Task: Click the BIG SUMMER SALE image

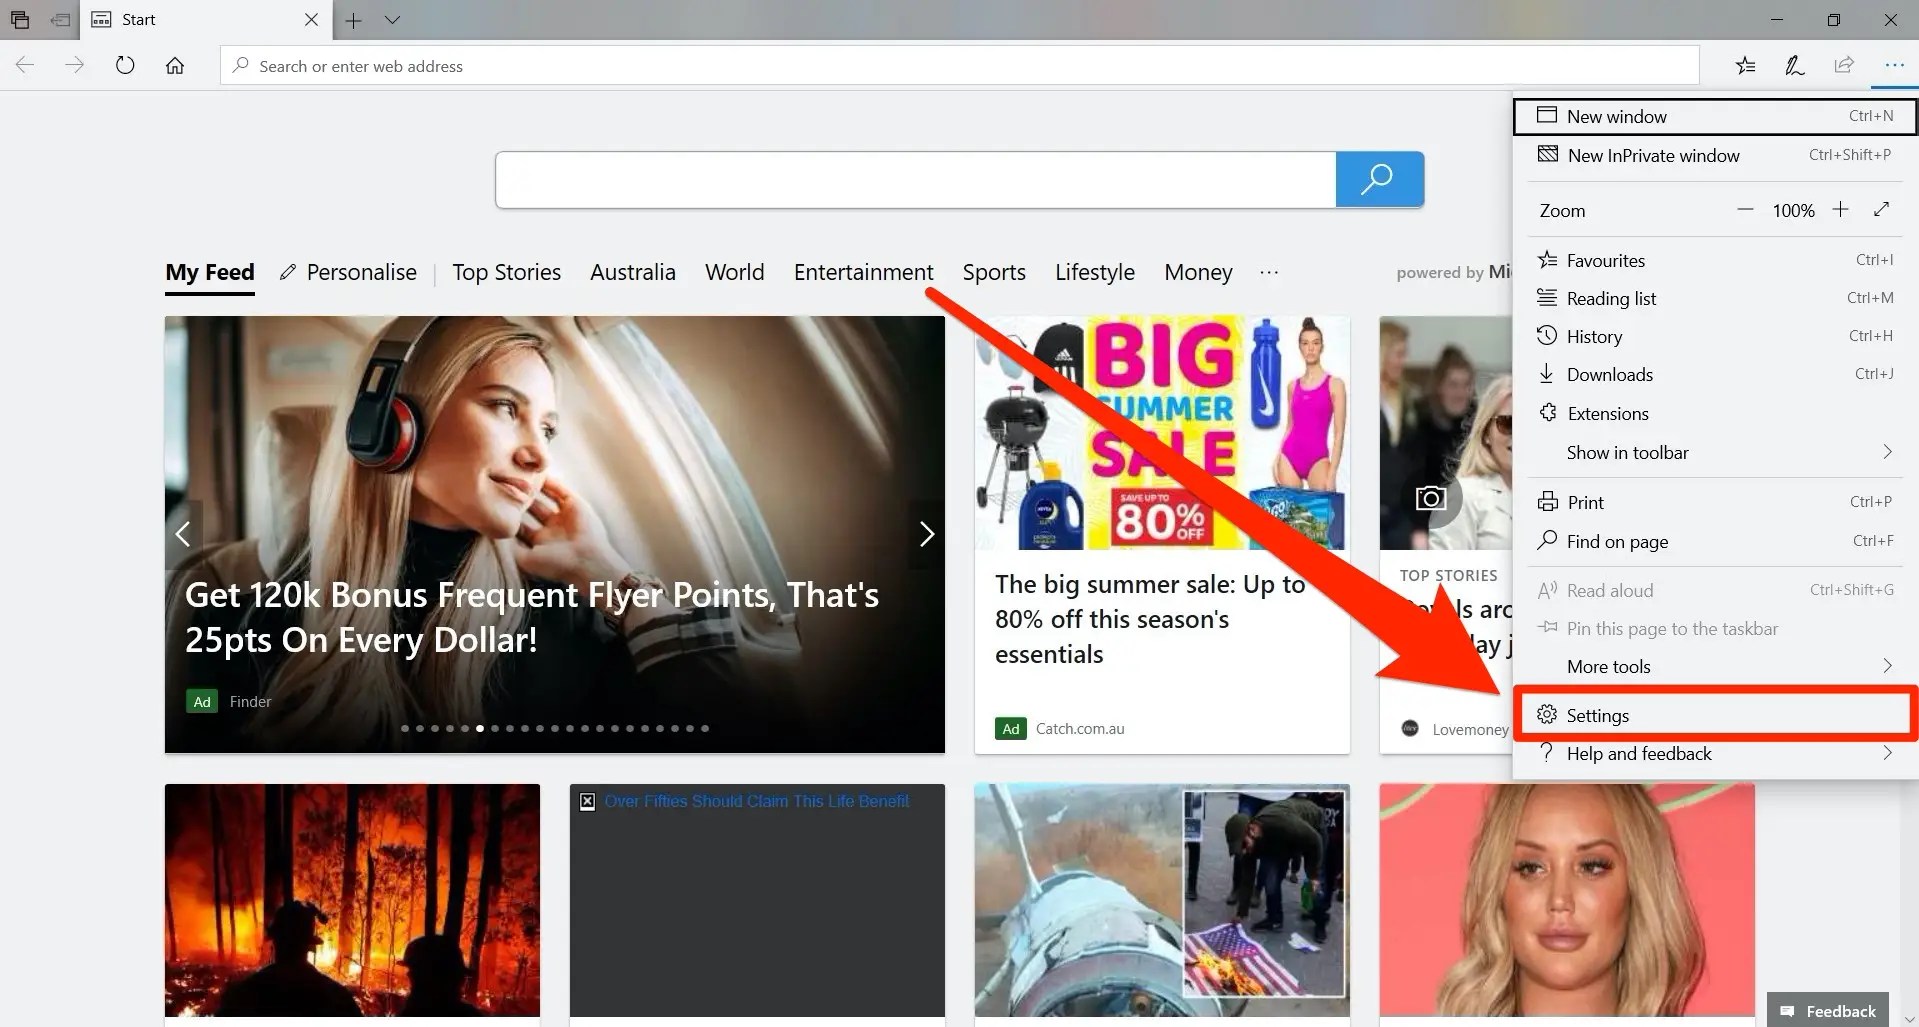Action: pyautogui.click(x=1162, y=433)
